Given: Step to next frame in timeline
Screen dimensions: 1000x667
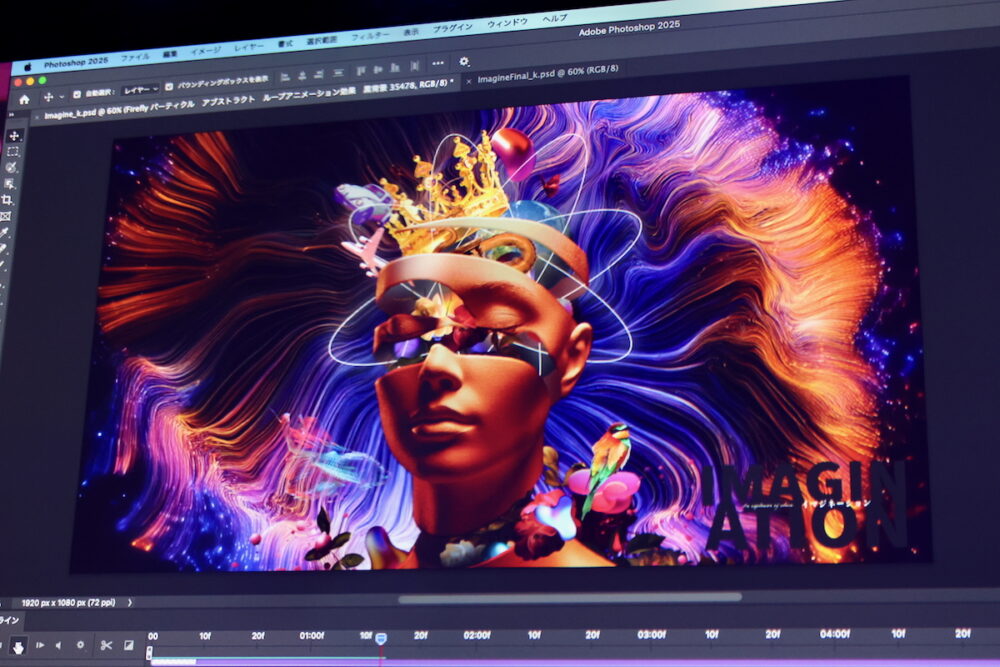Looking at the screenshot, I should (x=40, y=645).
